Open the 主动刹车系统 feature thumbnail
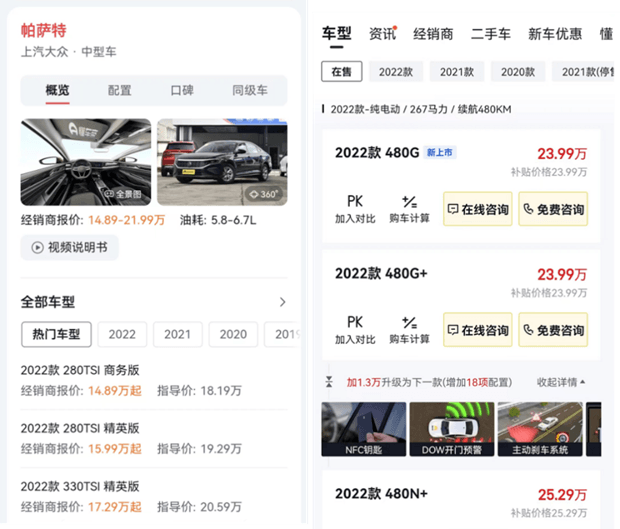620x529 pixels. pos(540,429)
